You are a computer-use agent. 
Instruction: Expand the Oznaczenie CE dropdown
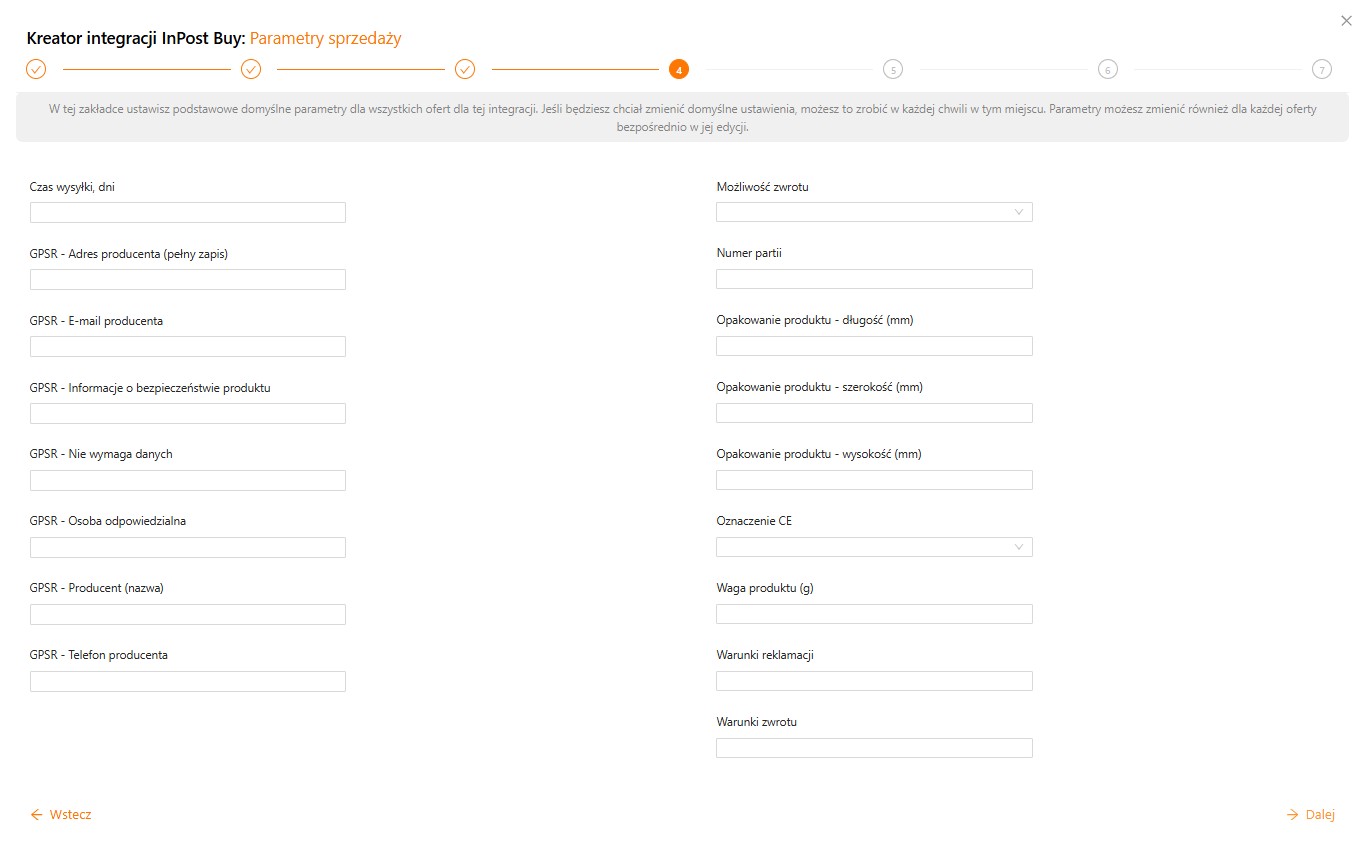point(874,547)
